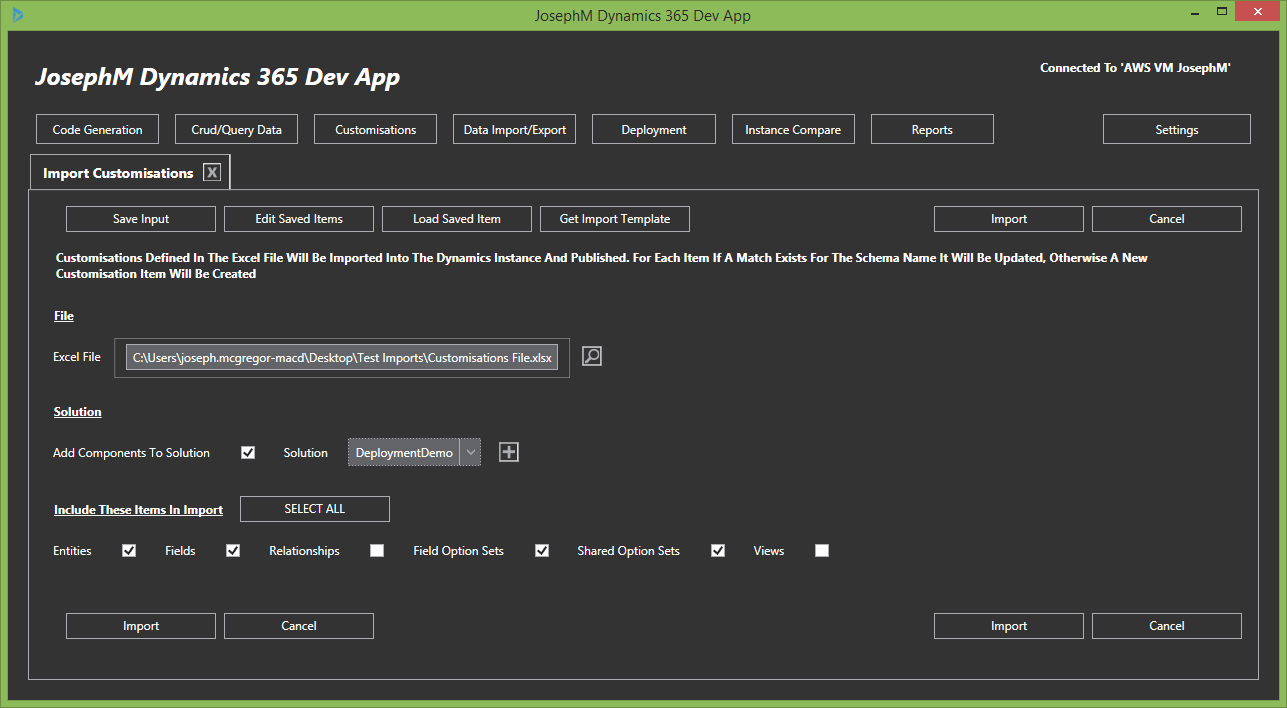The width and height of the screenshot is (1287, 708).
Task: Click the Excel File path input field
Action: click(x=342, y=358)
